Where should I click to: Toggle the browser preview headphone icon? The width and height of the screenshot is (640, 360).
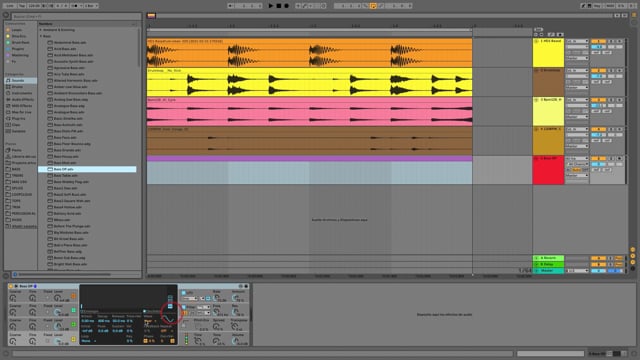pyautogui.click(x=15, y=274)
